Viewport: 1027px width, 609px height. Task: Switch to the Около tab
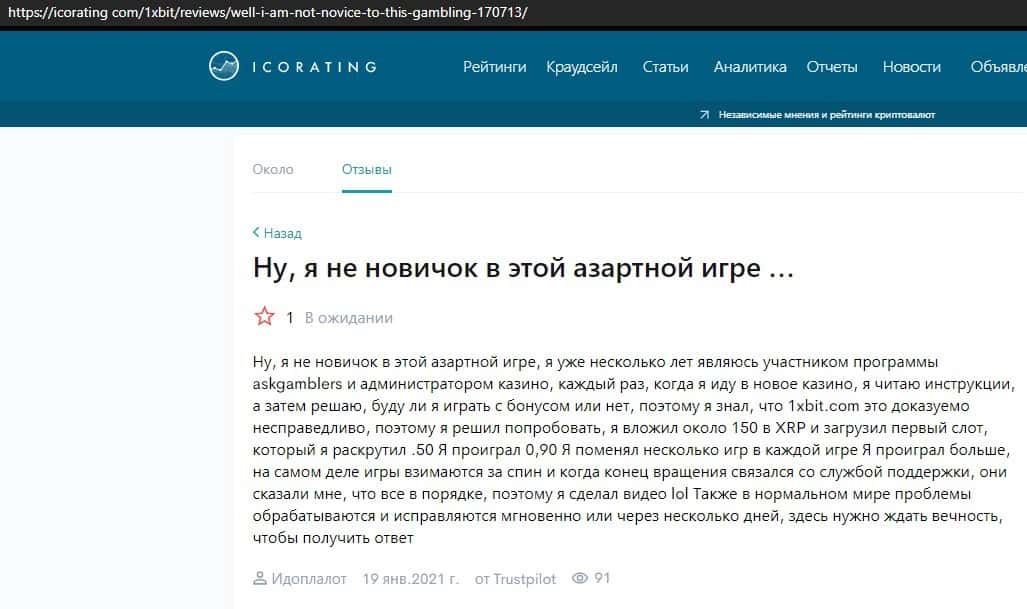point(273,170)
